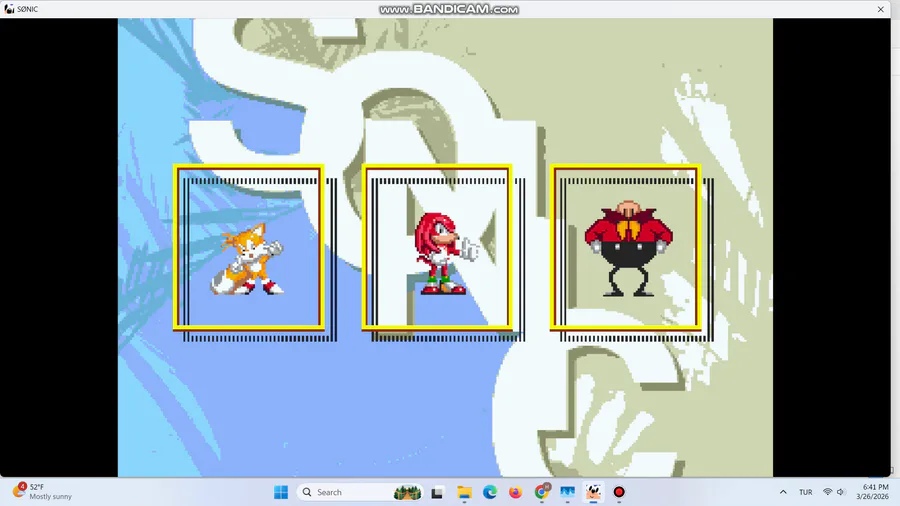This screenshot has width=900, height=506.
Task: Open the clock showing 6:41 PM
Action: tap(872, 492)
